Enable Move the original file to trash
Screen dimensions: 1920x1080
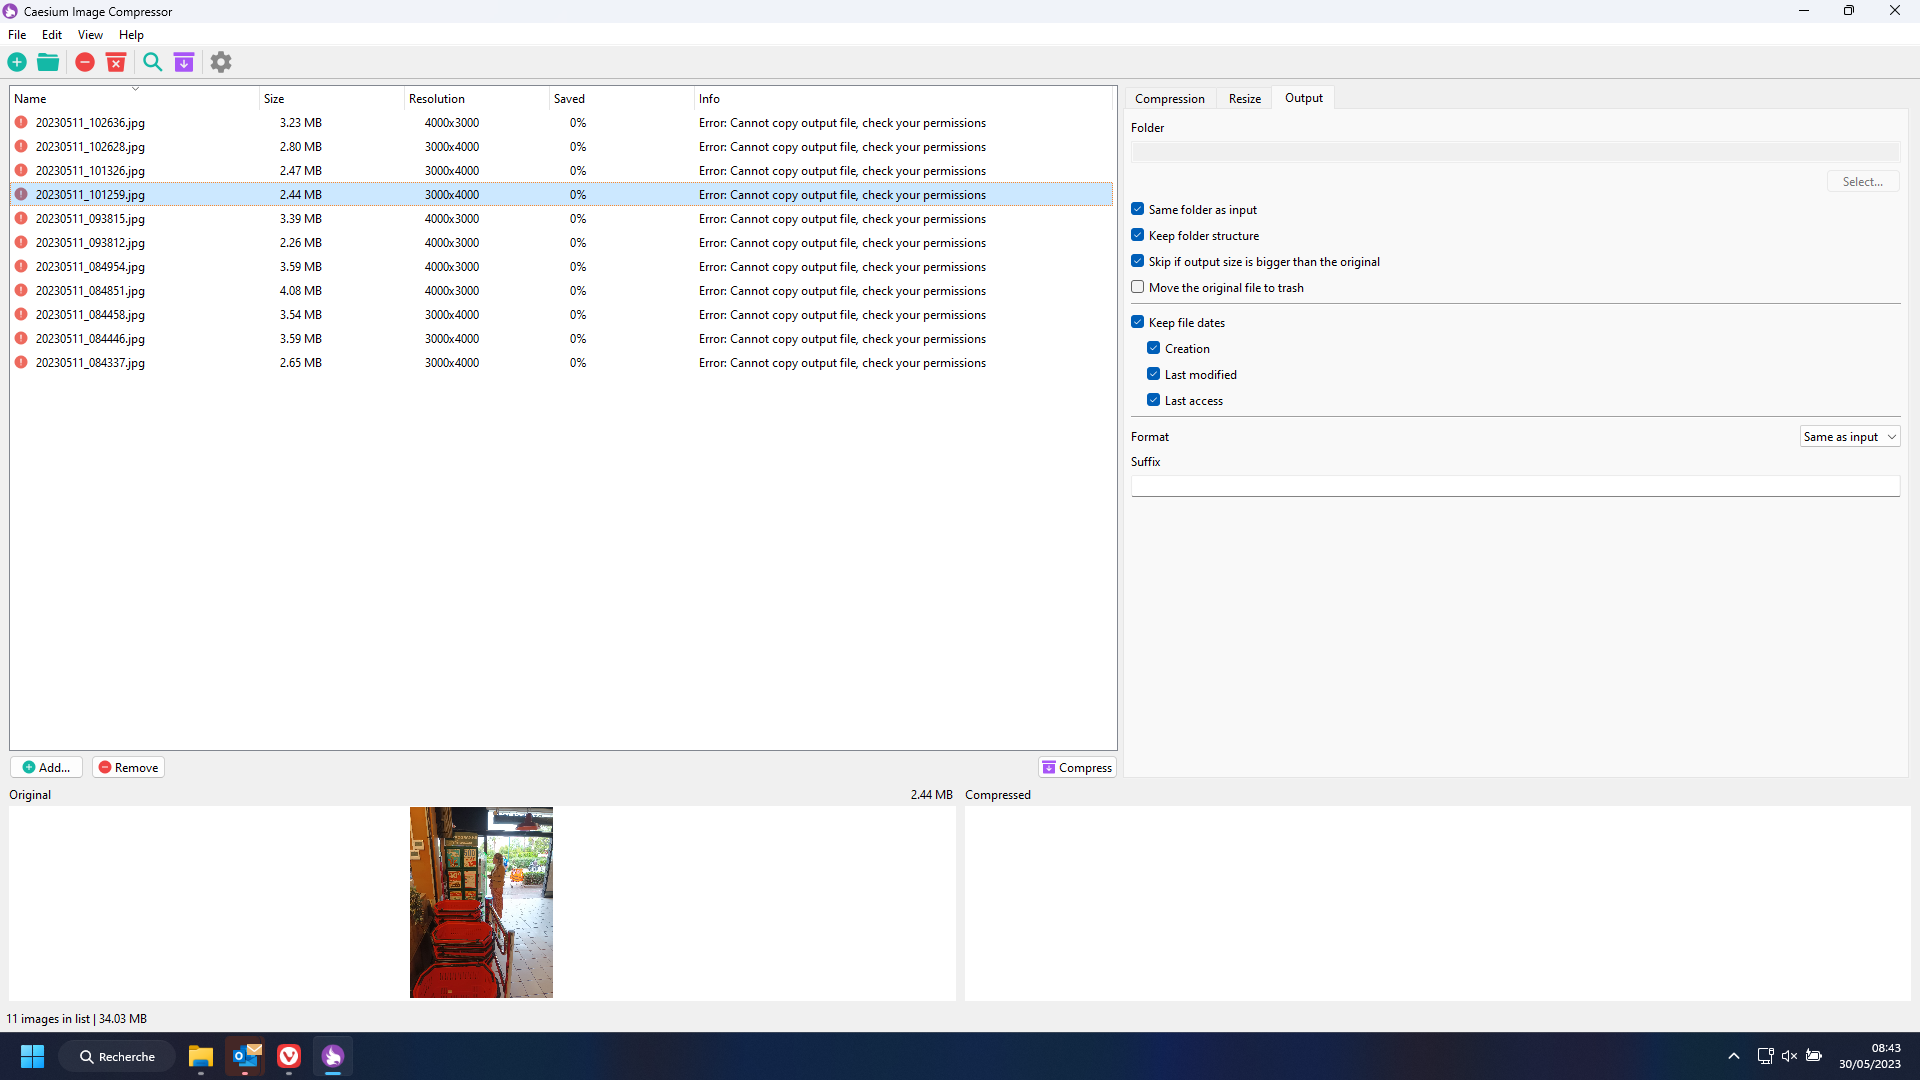tap(1138, 287)
